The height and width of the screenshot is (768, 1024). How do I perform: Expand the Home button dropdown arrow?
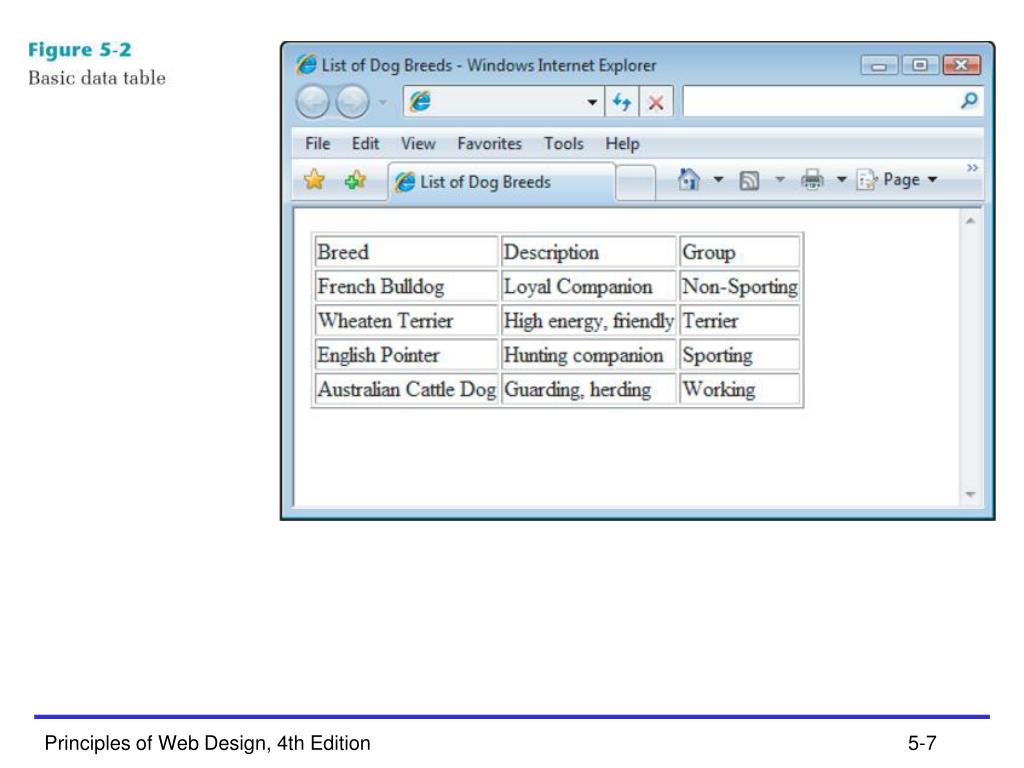coord(718,179)
